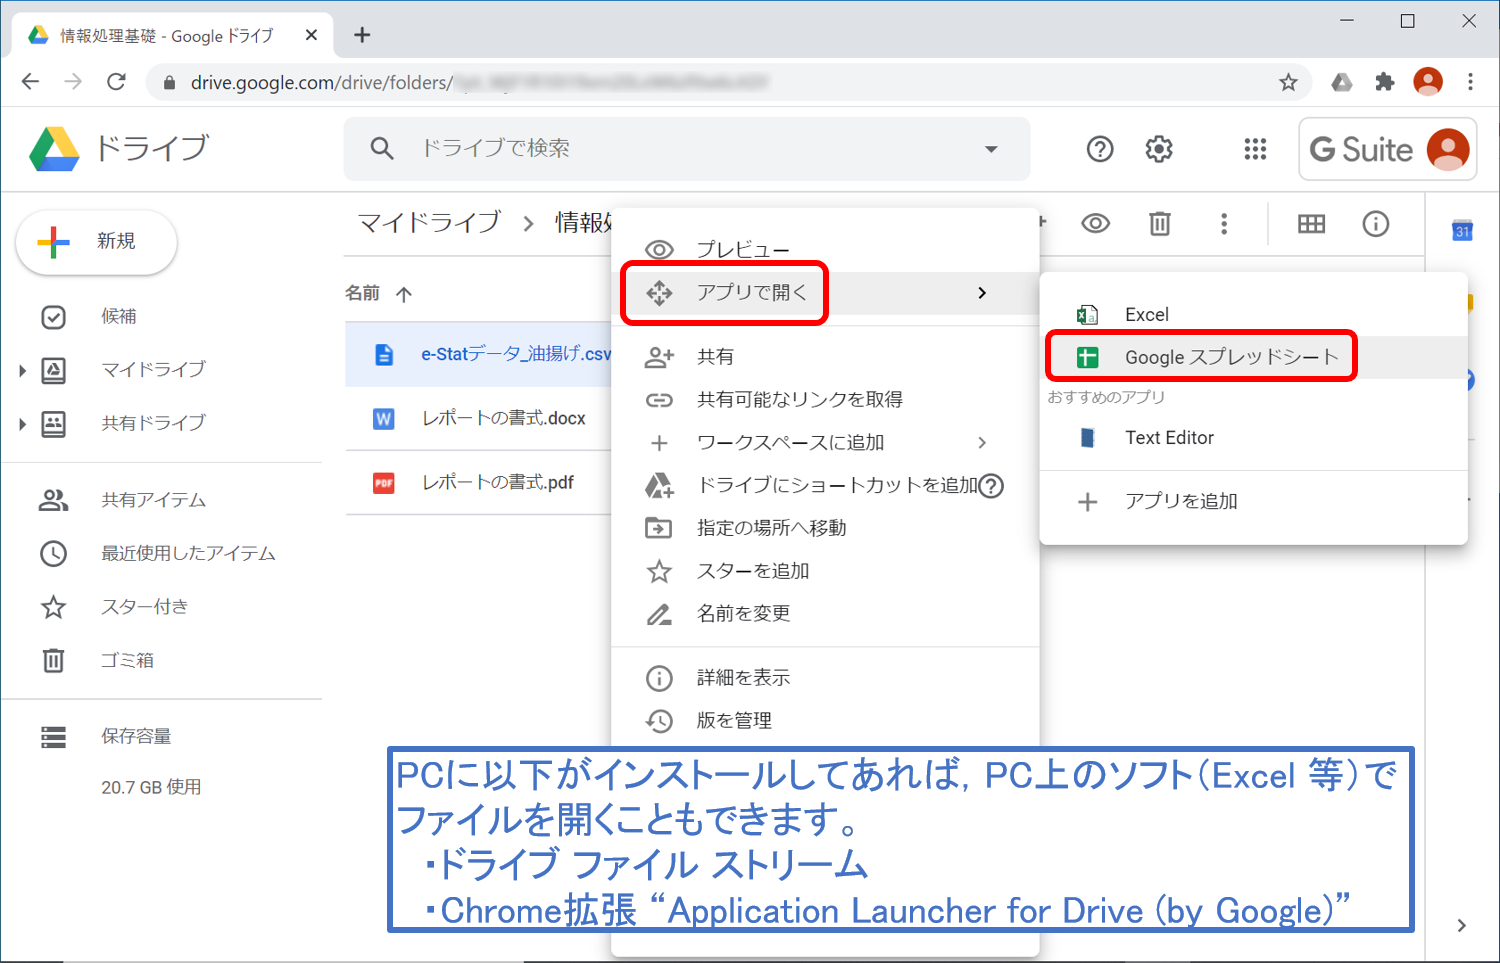Expand 共有ドライブ tree arrow

pos(22,424)
